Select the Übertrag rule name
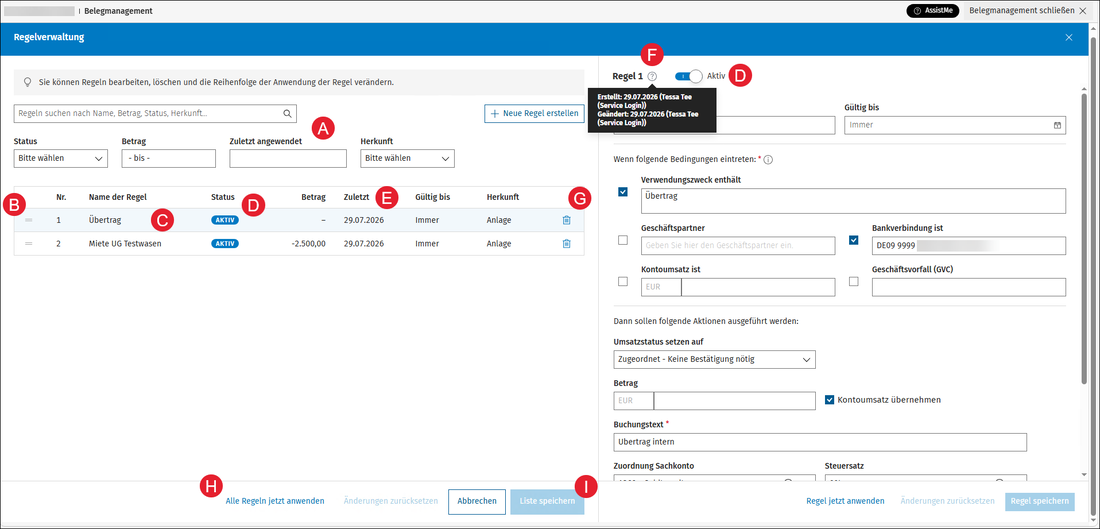 click(x=105, y=220)
